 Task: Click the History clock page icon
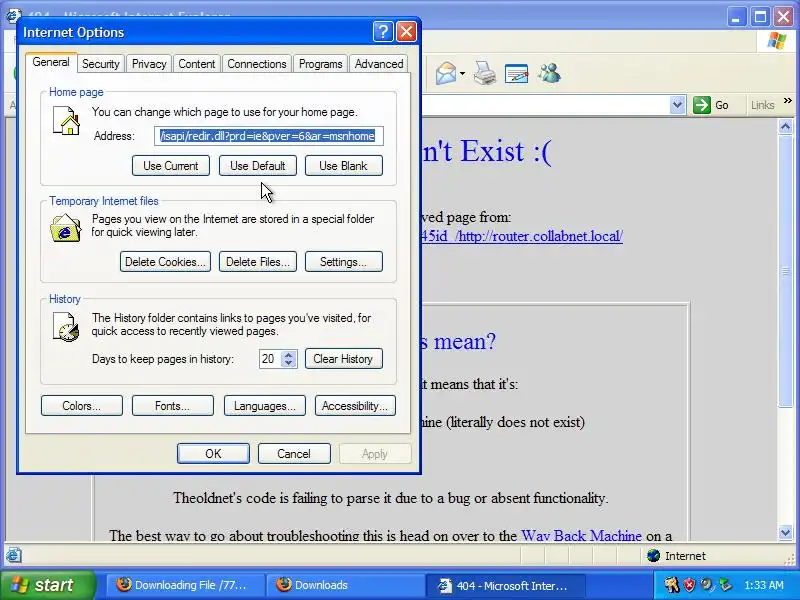click(x=66, y=327)
